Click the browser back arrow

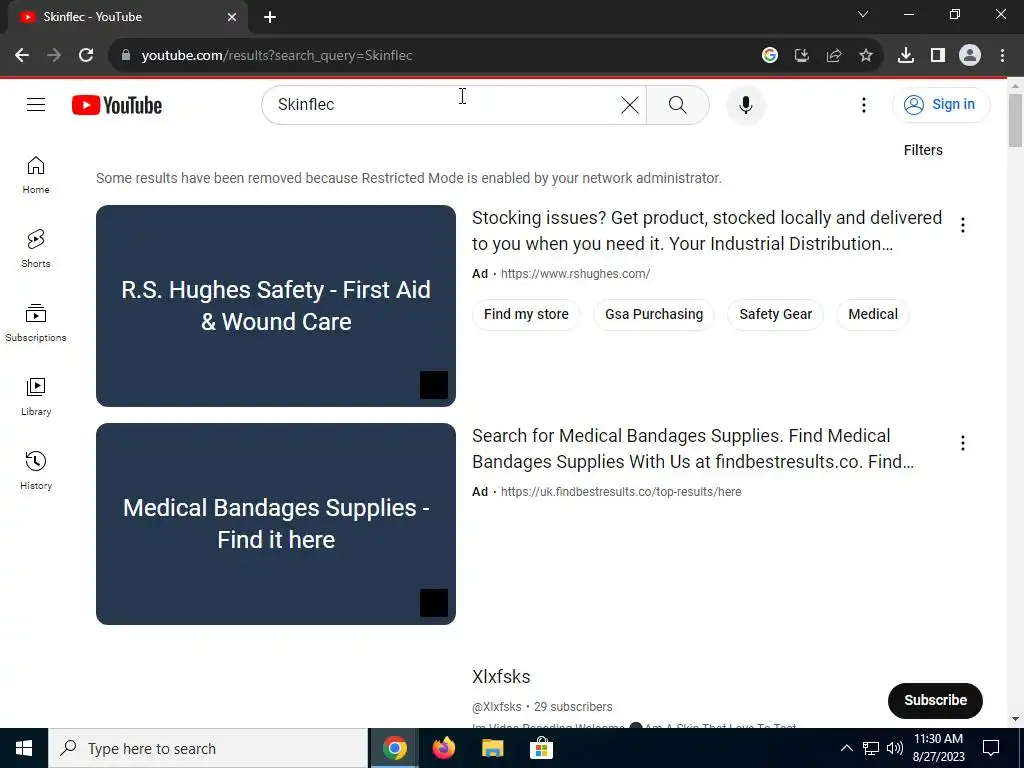coord(22,56)
